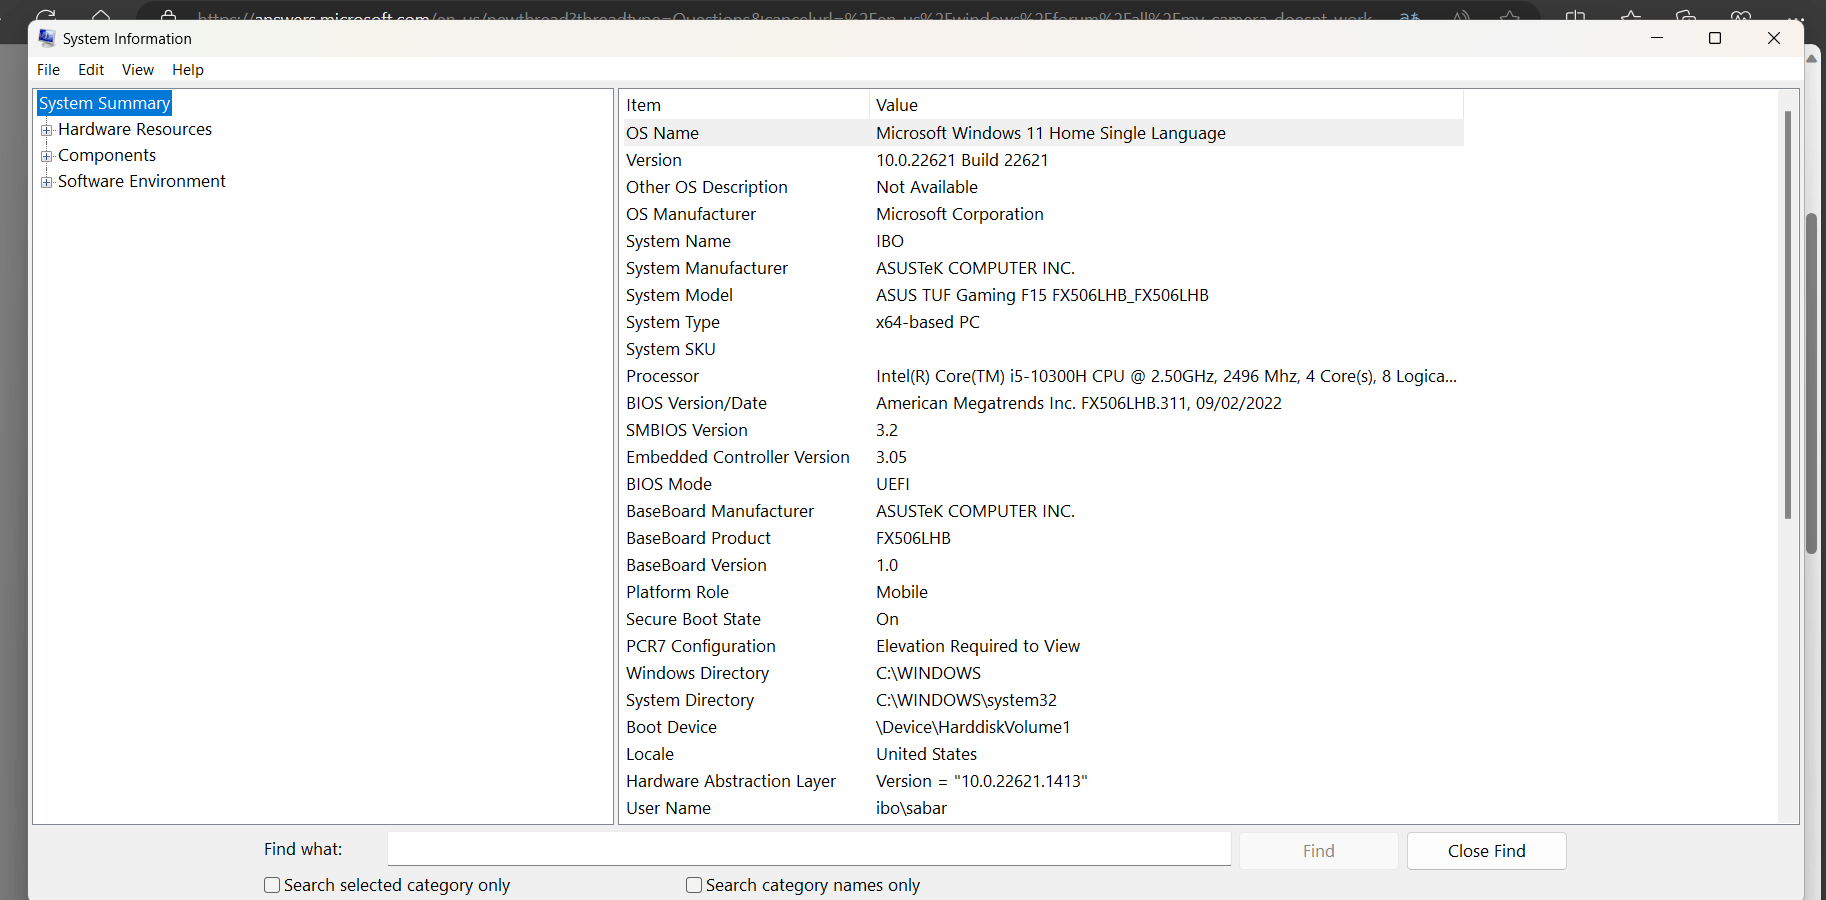This screenshot has width=1826, height=900.
Task: Select the BaseBoard Version row
Action: 1043,565
